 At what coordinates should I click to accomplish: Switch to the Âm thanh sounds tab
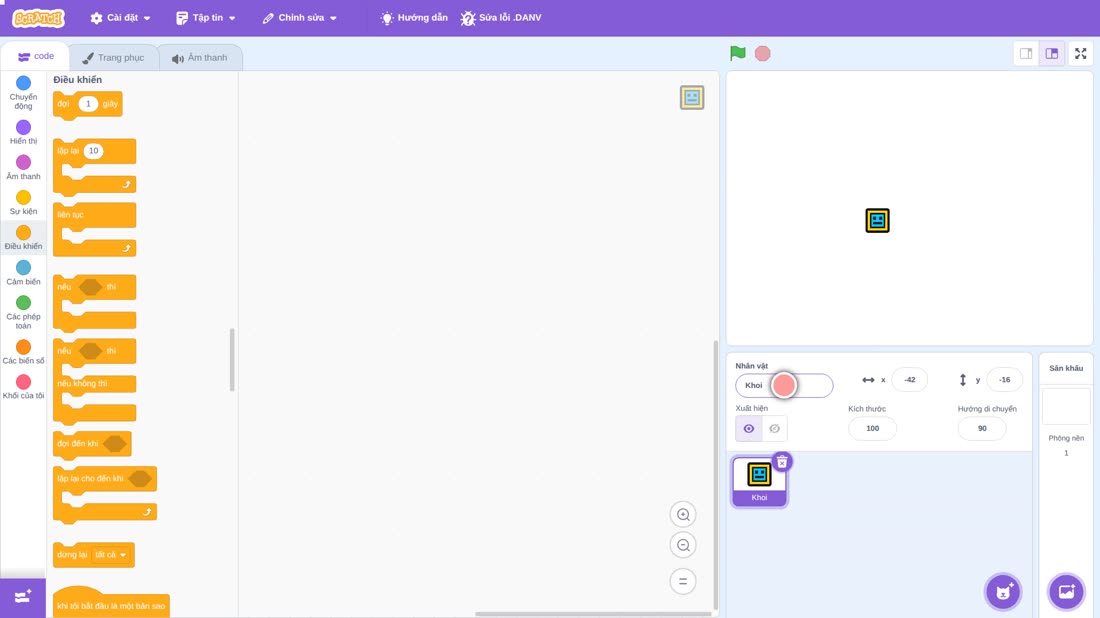point(200,58)
